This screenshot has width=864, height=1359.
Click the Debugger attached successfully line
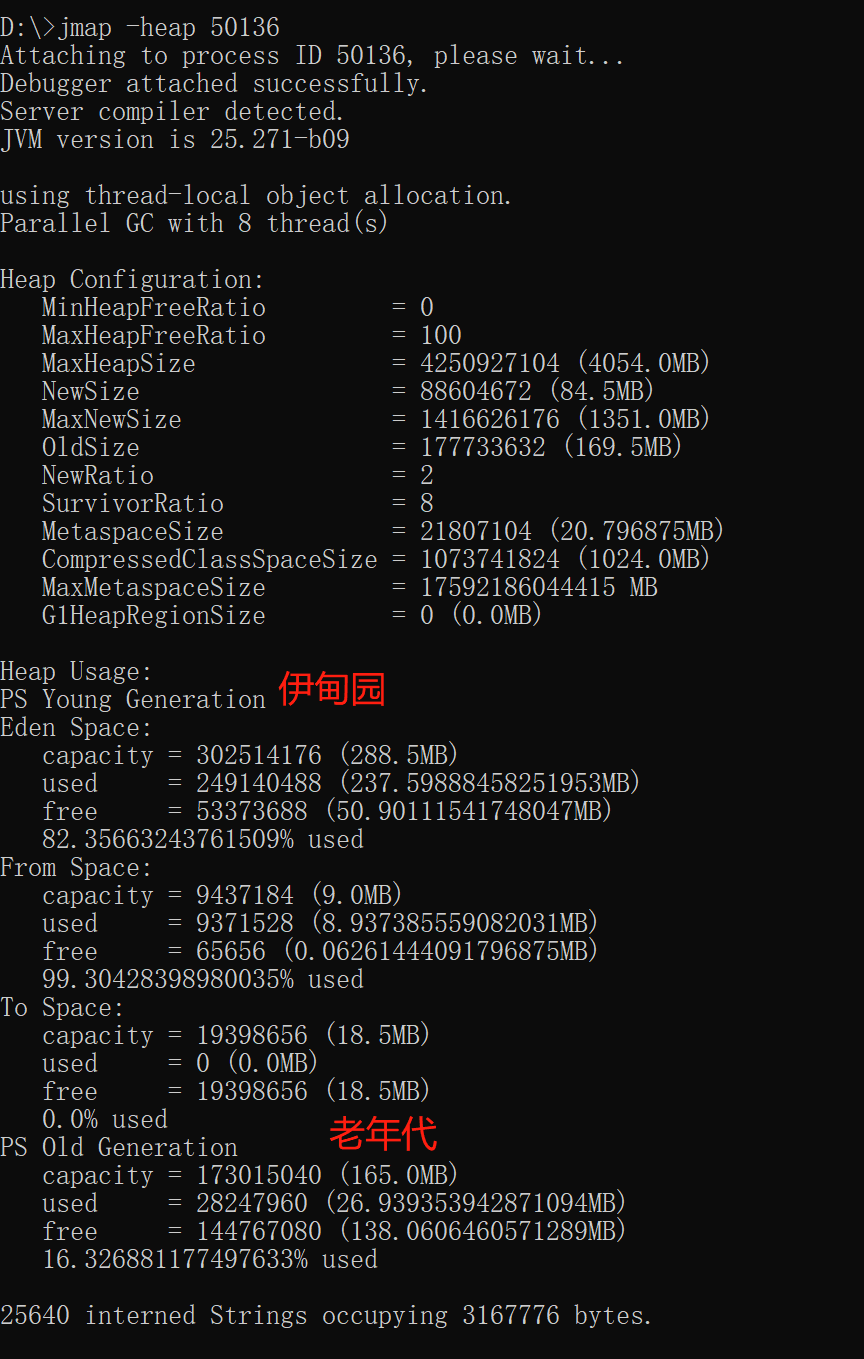214,83
